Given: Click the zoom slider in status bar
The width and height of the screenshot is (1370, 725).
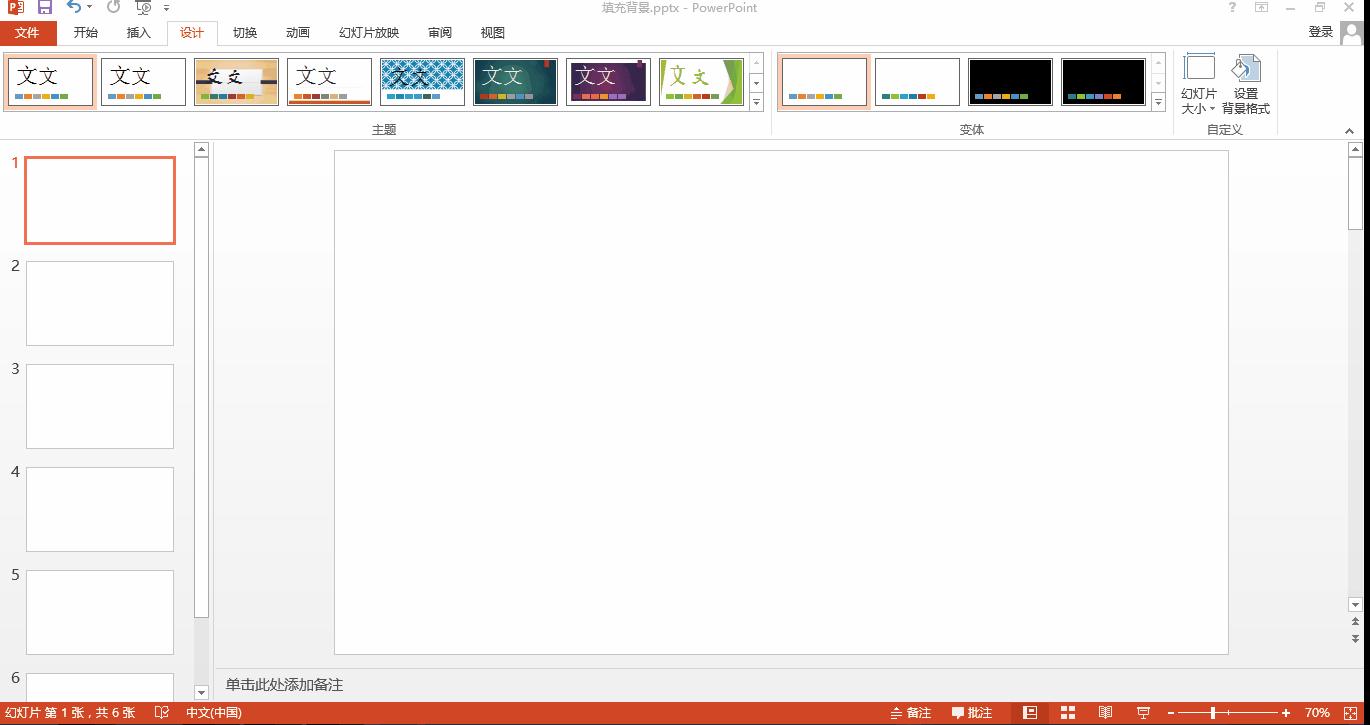Looking at the screenshot, I should (1213, 713).
